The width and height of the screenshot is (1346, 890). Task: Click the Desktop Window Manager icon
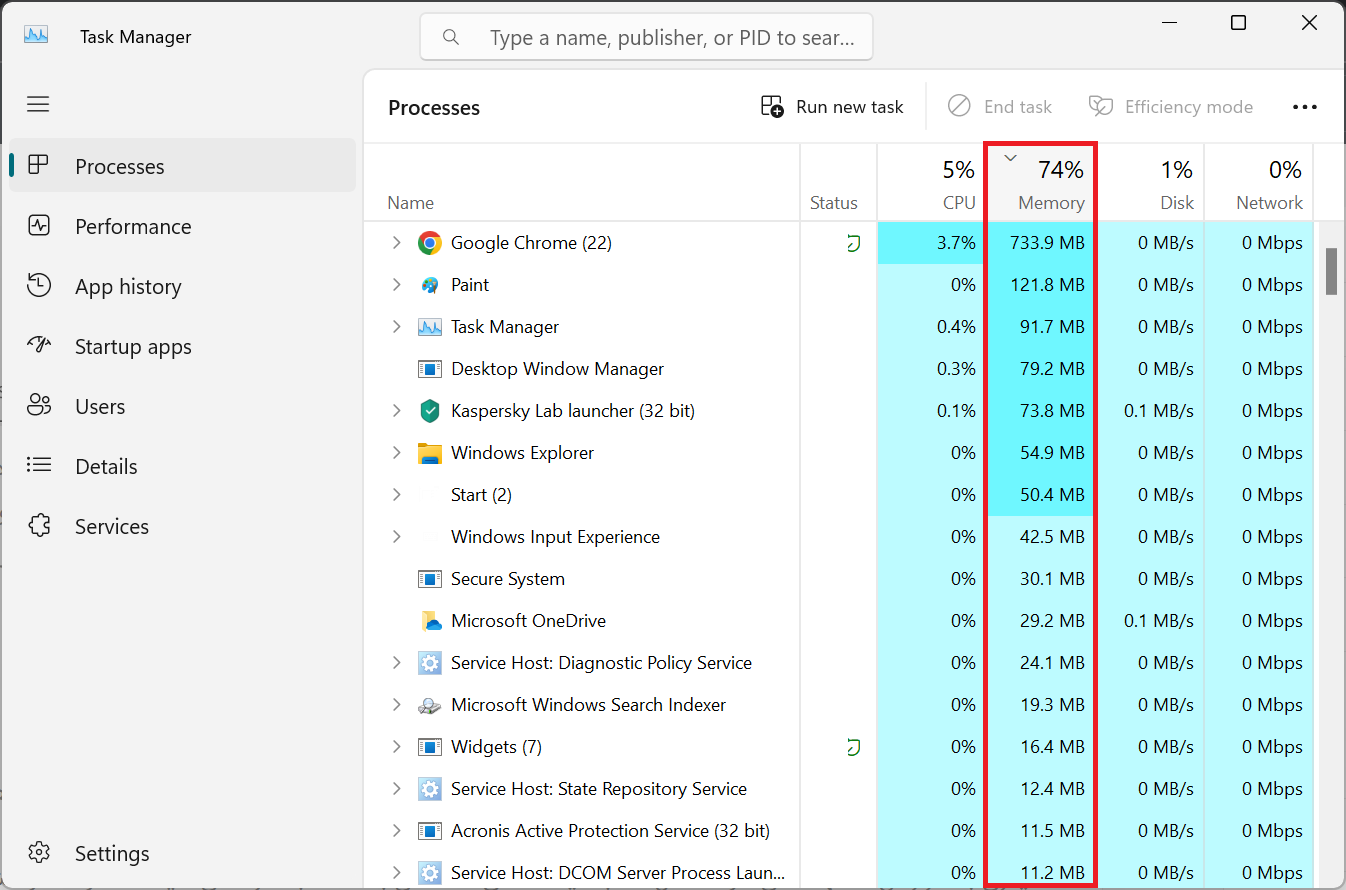coord(430,369)
